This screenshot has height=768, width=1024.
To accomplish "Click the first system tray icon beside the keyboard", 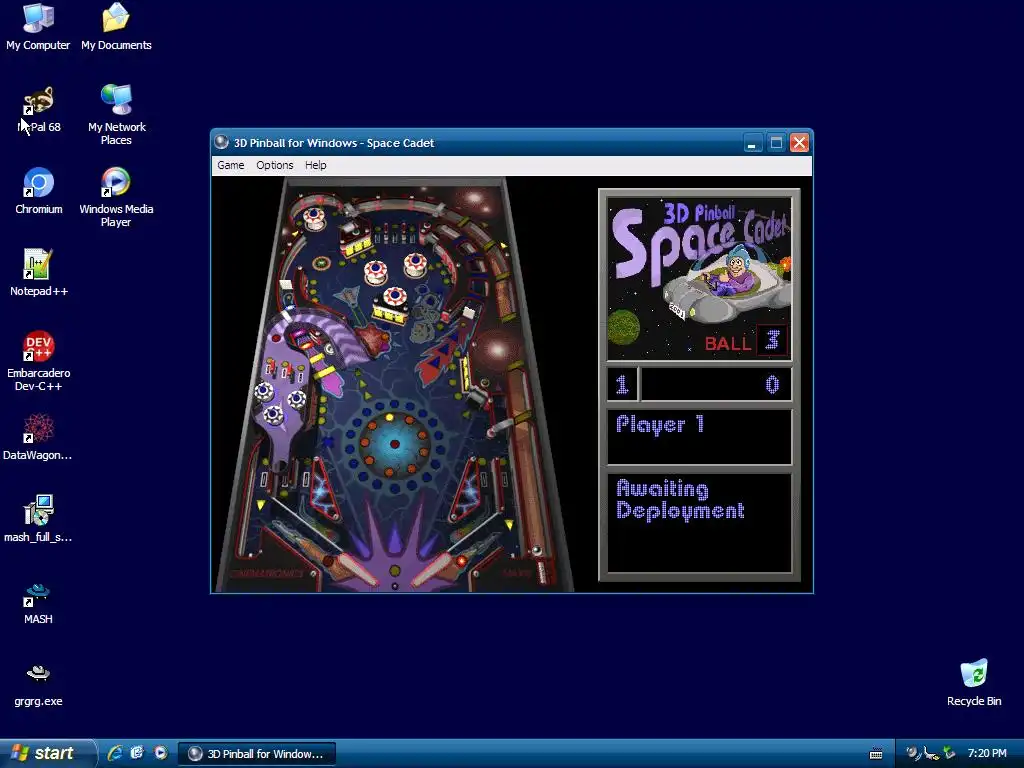I will 913,754.
